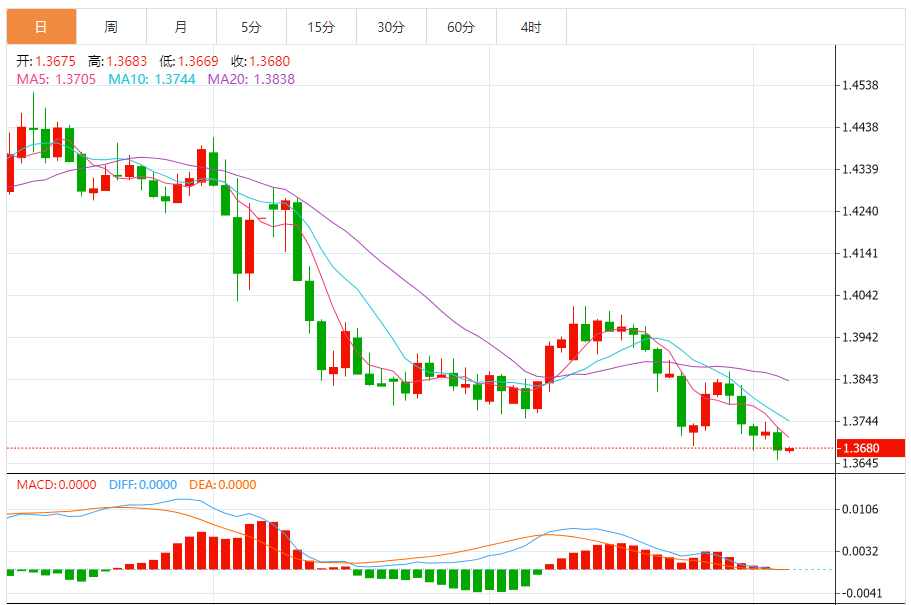Click the 1.4240 price axis label
Image resolution: width=911 pixels, height=605 pixels.
860,211
